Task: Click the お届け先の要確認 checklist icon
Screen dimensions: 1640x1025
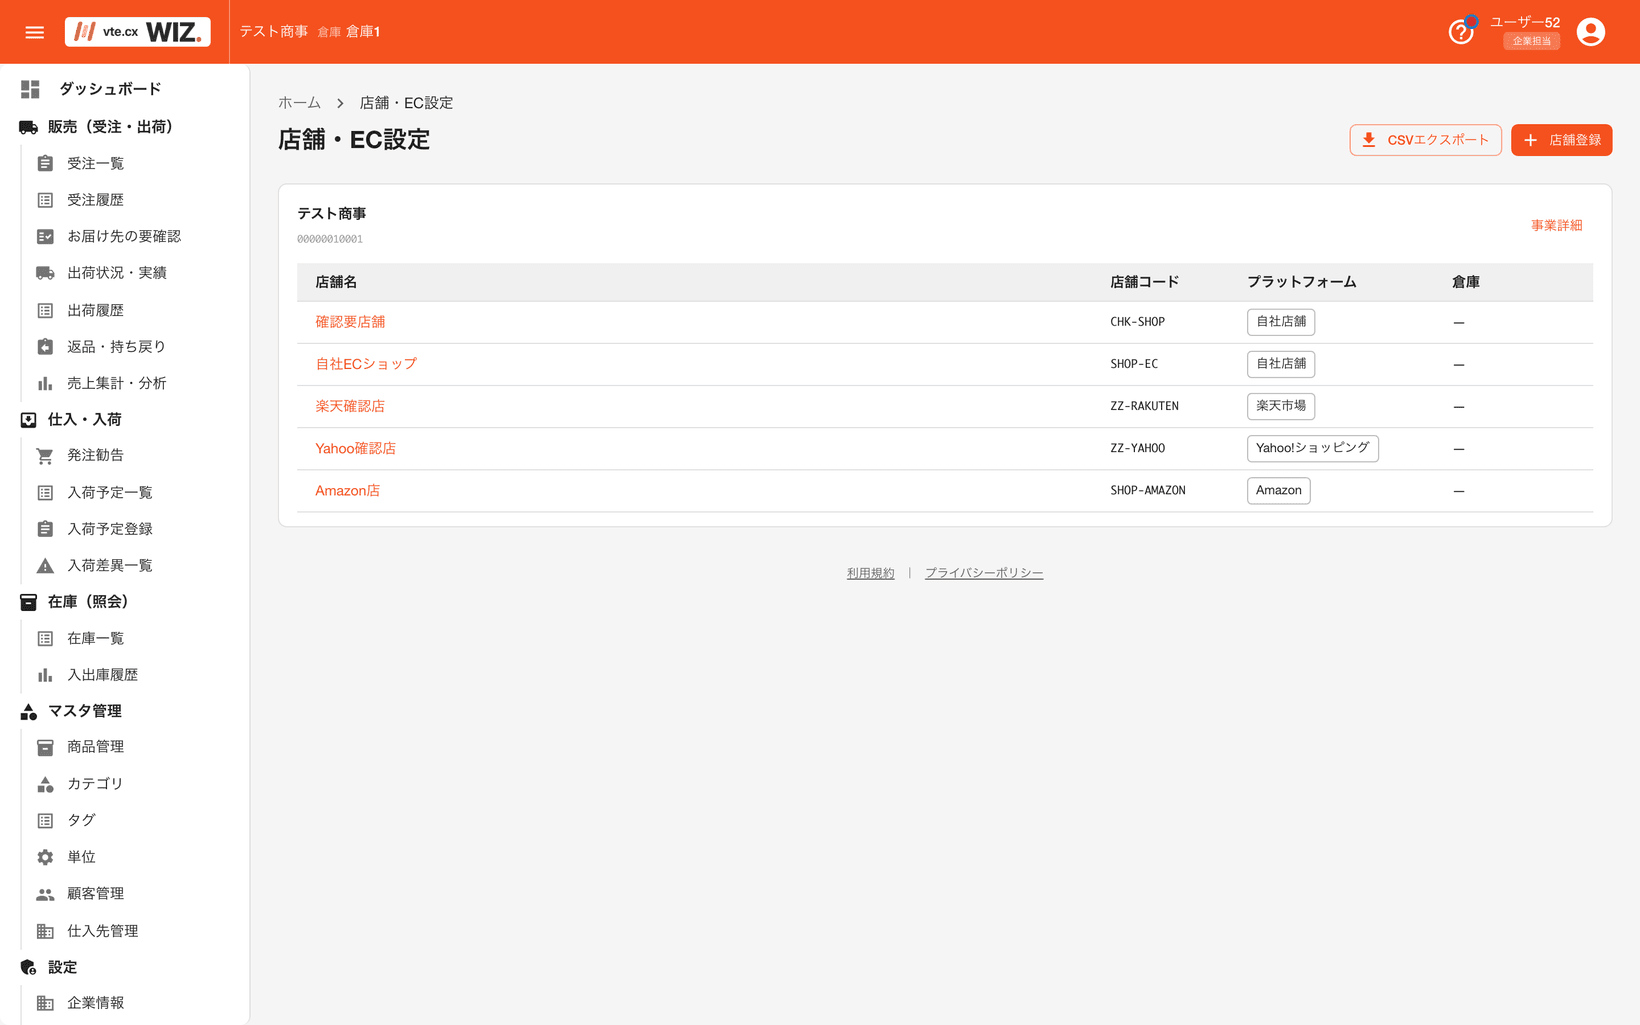Action: click(45, 236)
